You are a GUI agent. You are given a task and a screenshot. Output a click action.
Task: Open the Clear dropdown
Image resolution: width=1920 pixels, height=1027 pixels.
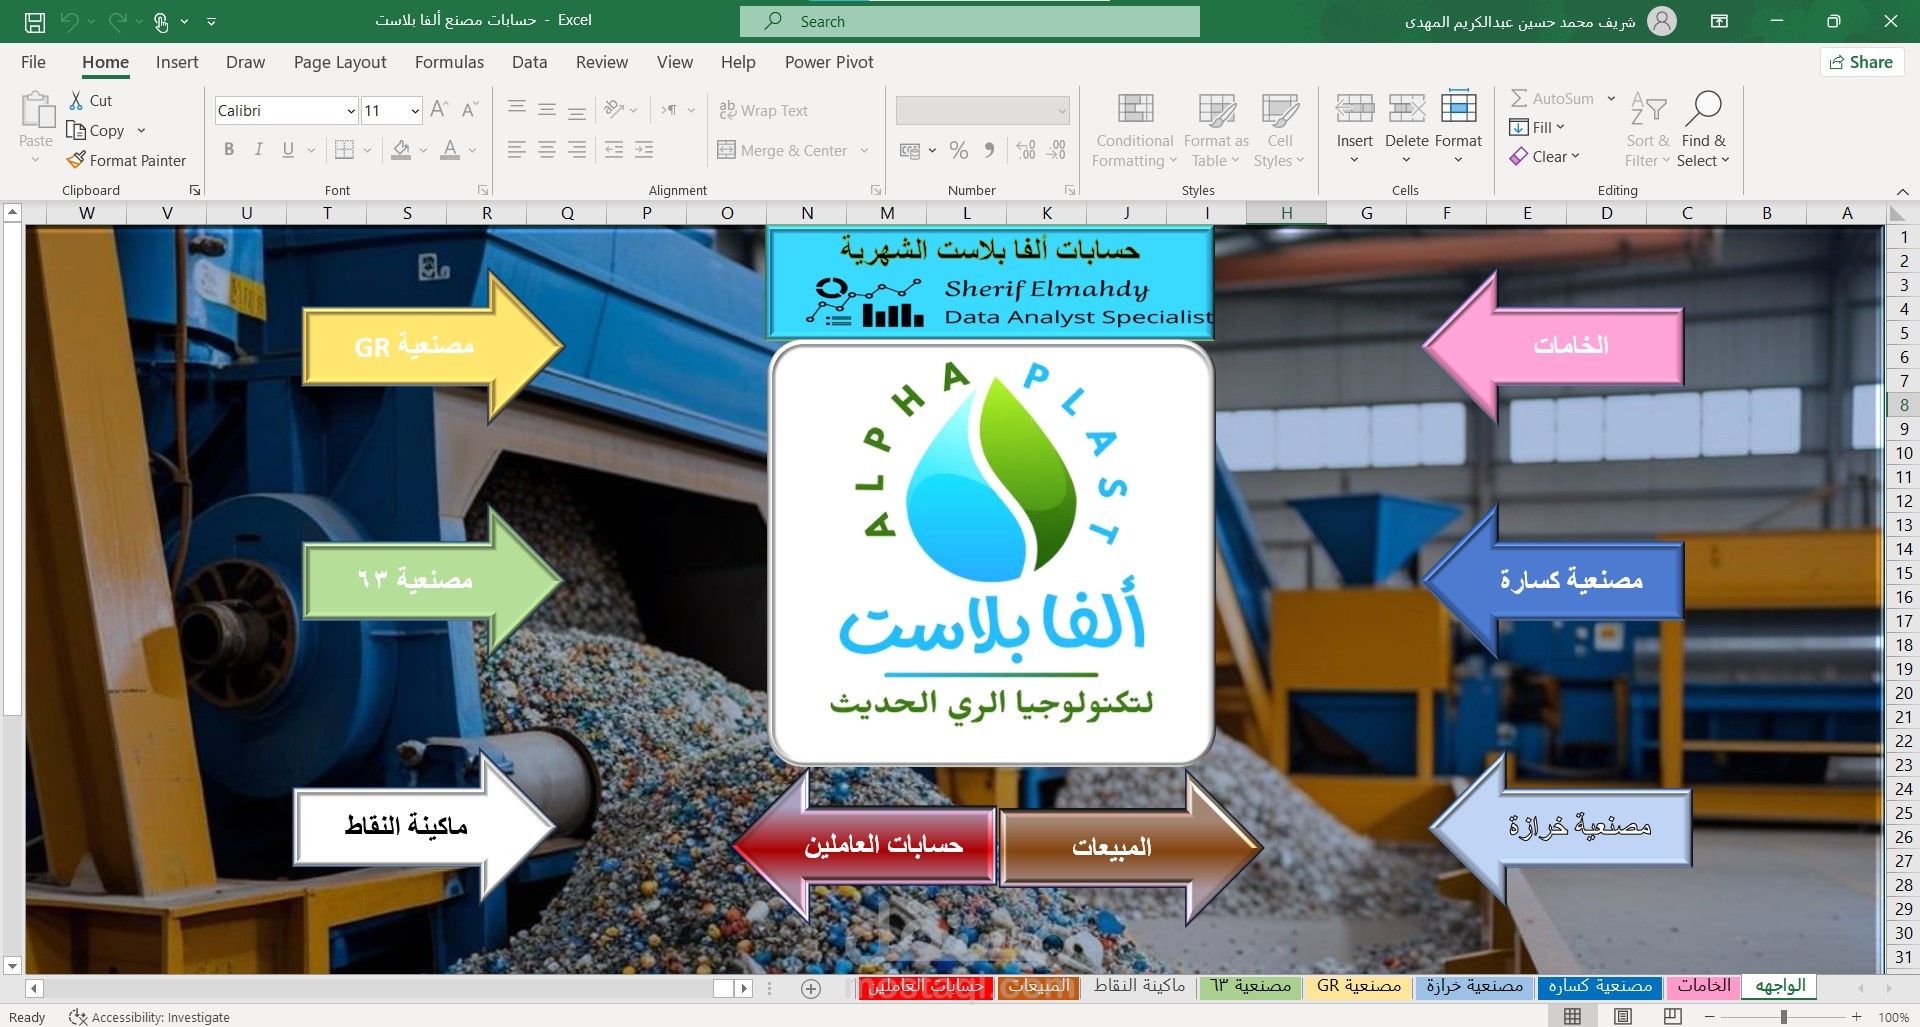[1545, 156]
